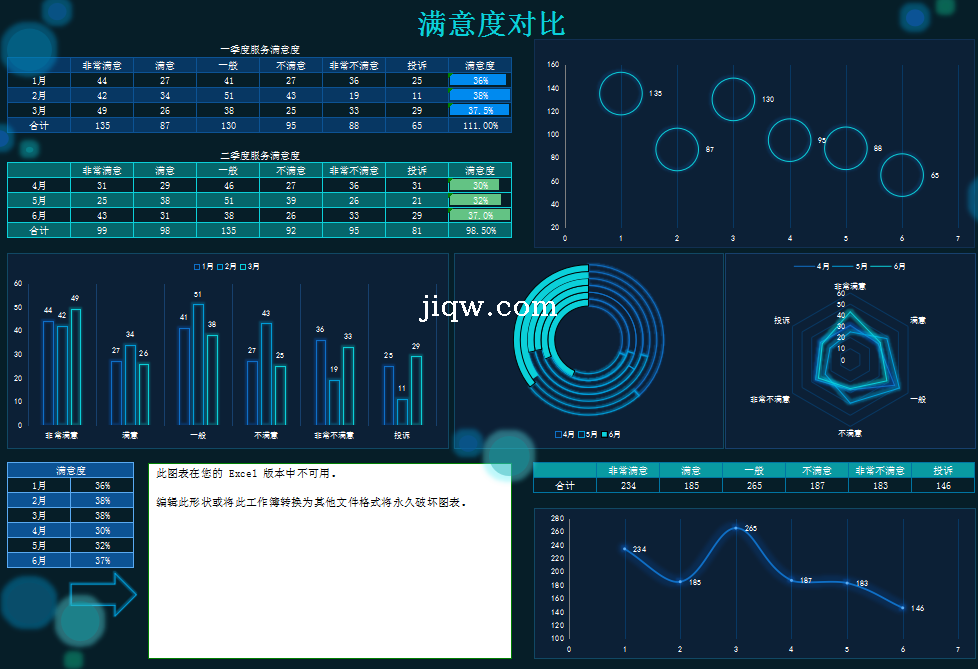Select the 36% data bar in 1月 row
Screen dimensions: 978x669
[478, 80]
